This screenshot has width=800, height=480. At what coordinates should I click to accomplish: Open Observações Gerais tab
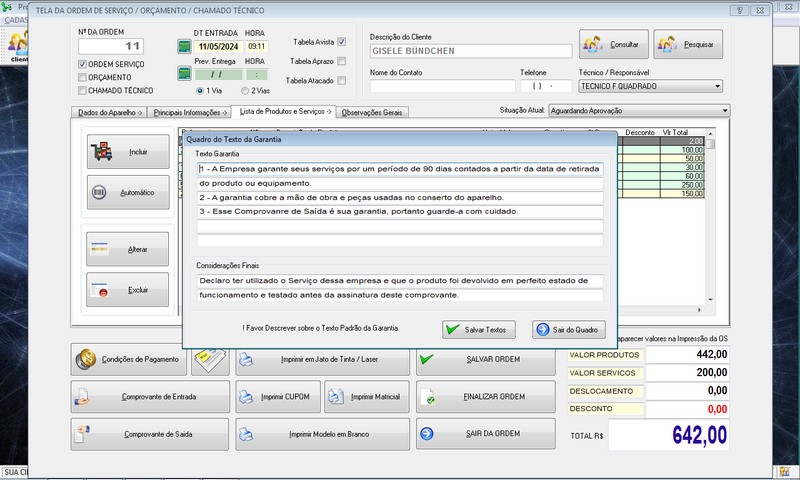(372, 112)
